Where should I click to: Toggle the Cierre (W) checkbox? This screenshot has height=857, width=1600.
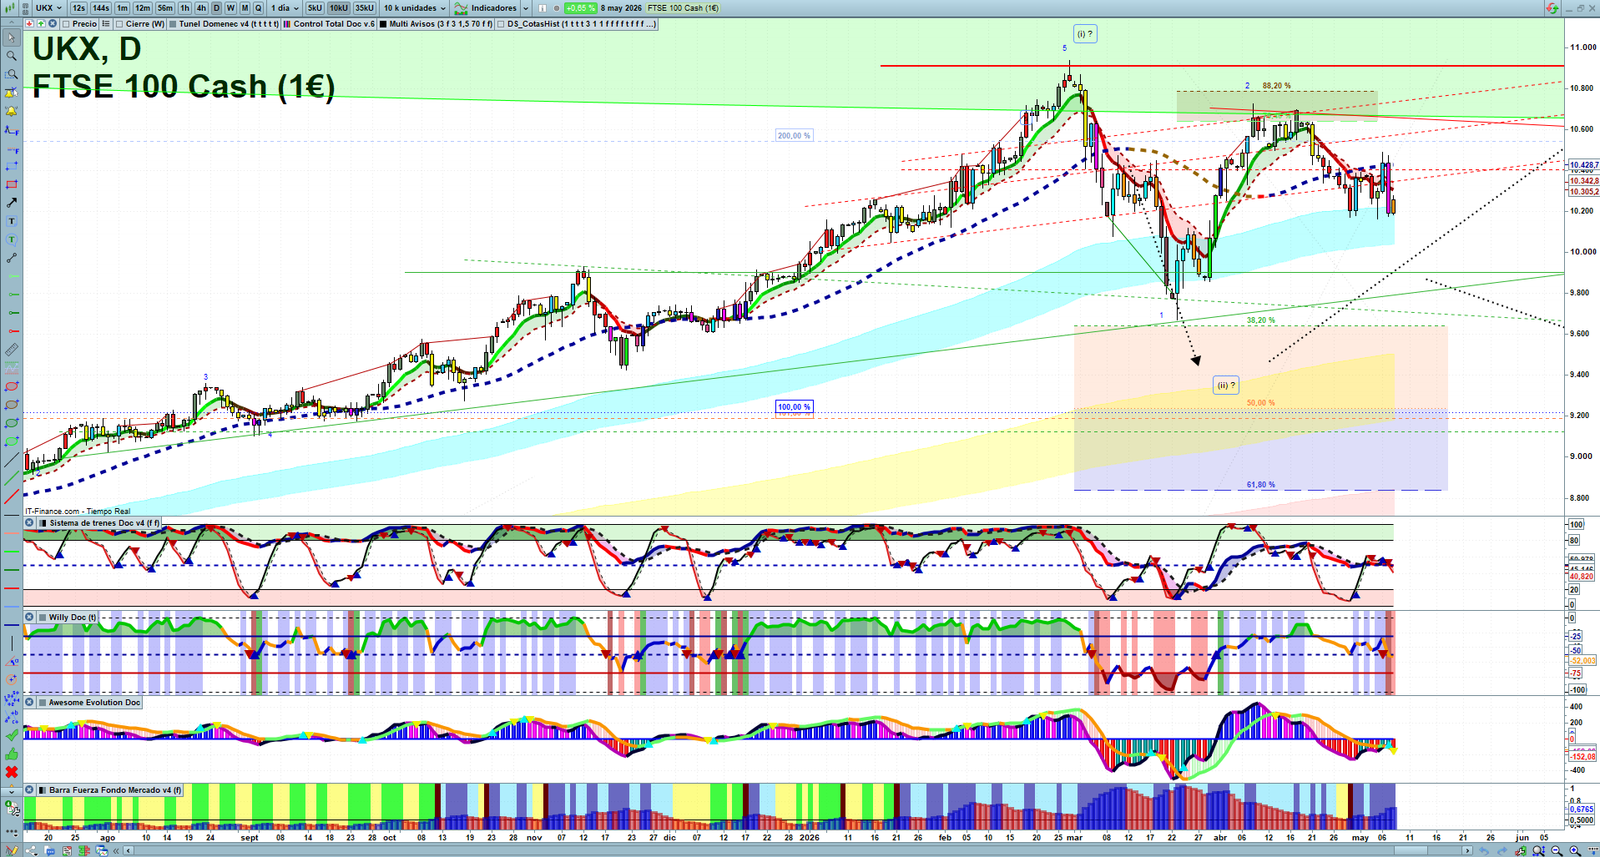(119, 24)
